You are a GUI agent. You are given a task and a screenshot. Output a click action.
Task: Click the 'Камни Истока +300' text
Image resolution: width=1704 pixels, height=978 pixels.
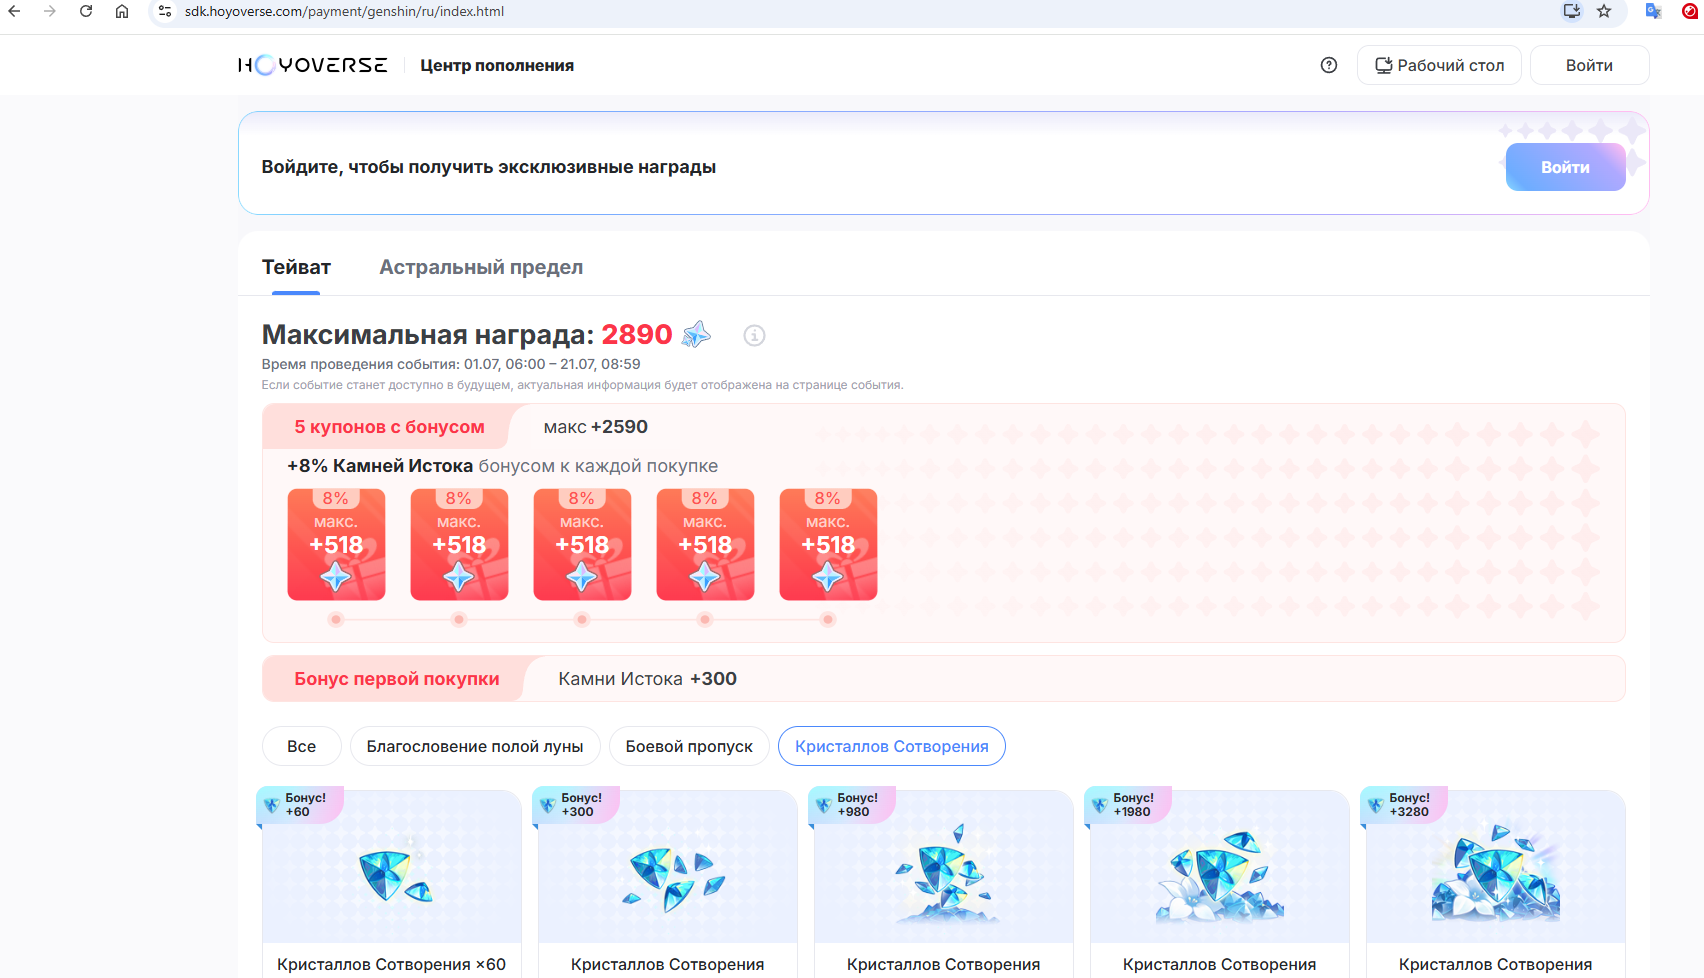[647, 679]
